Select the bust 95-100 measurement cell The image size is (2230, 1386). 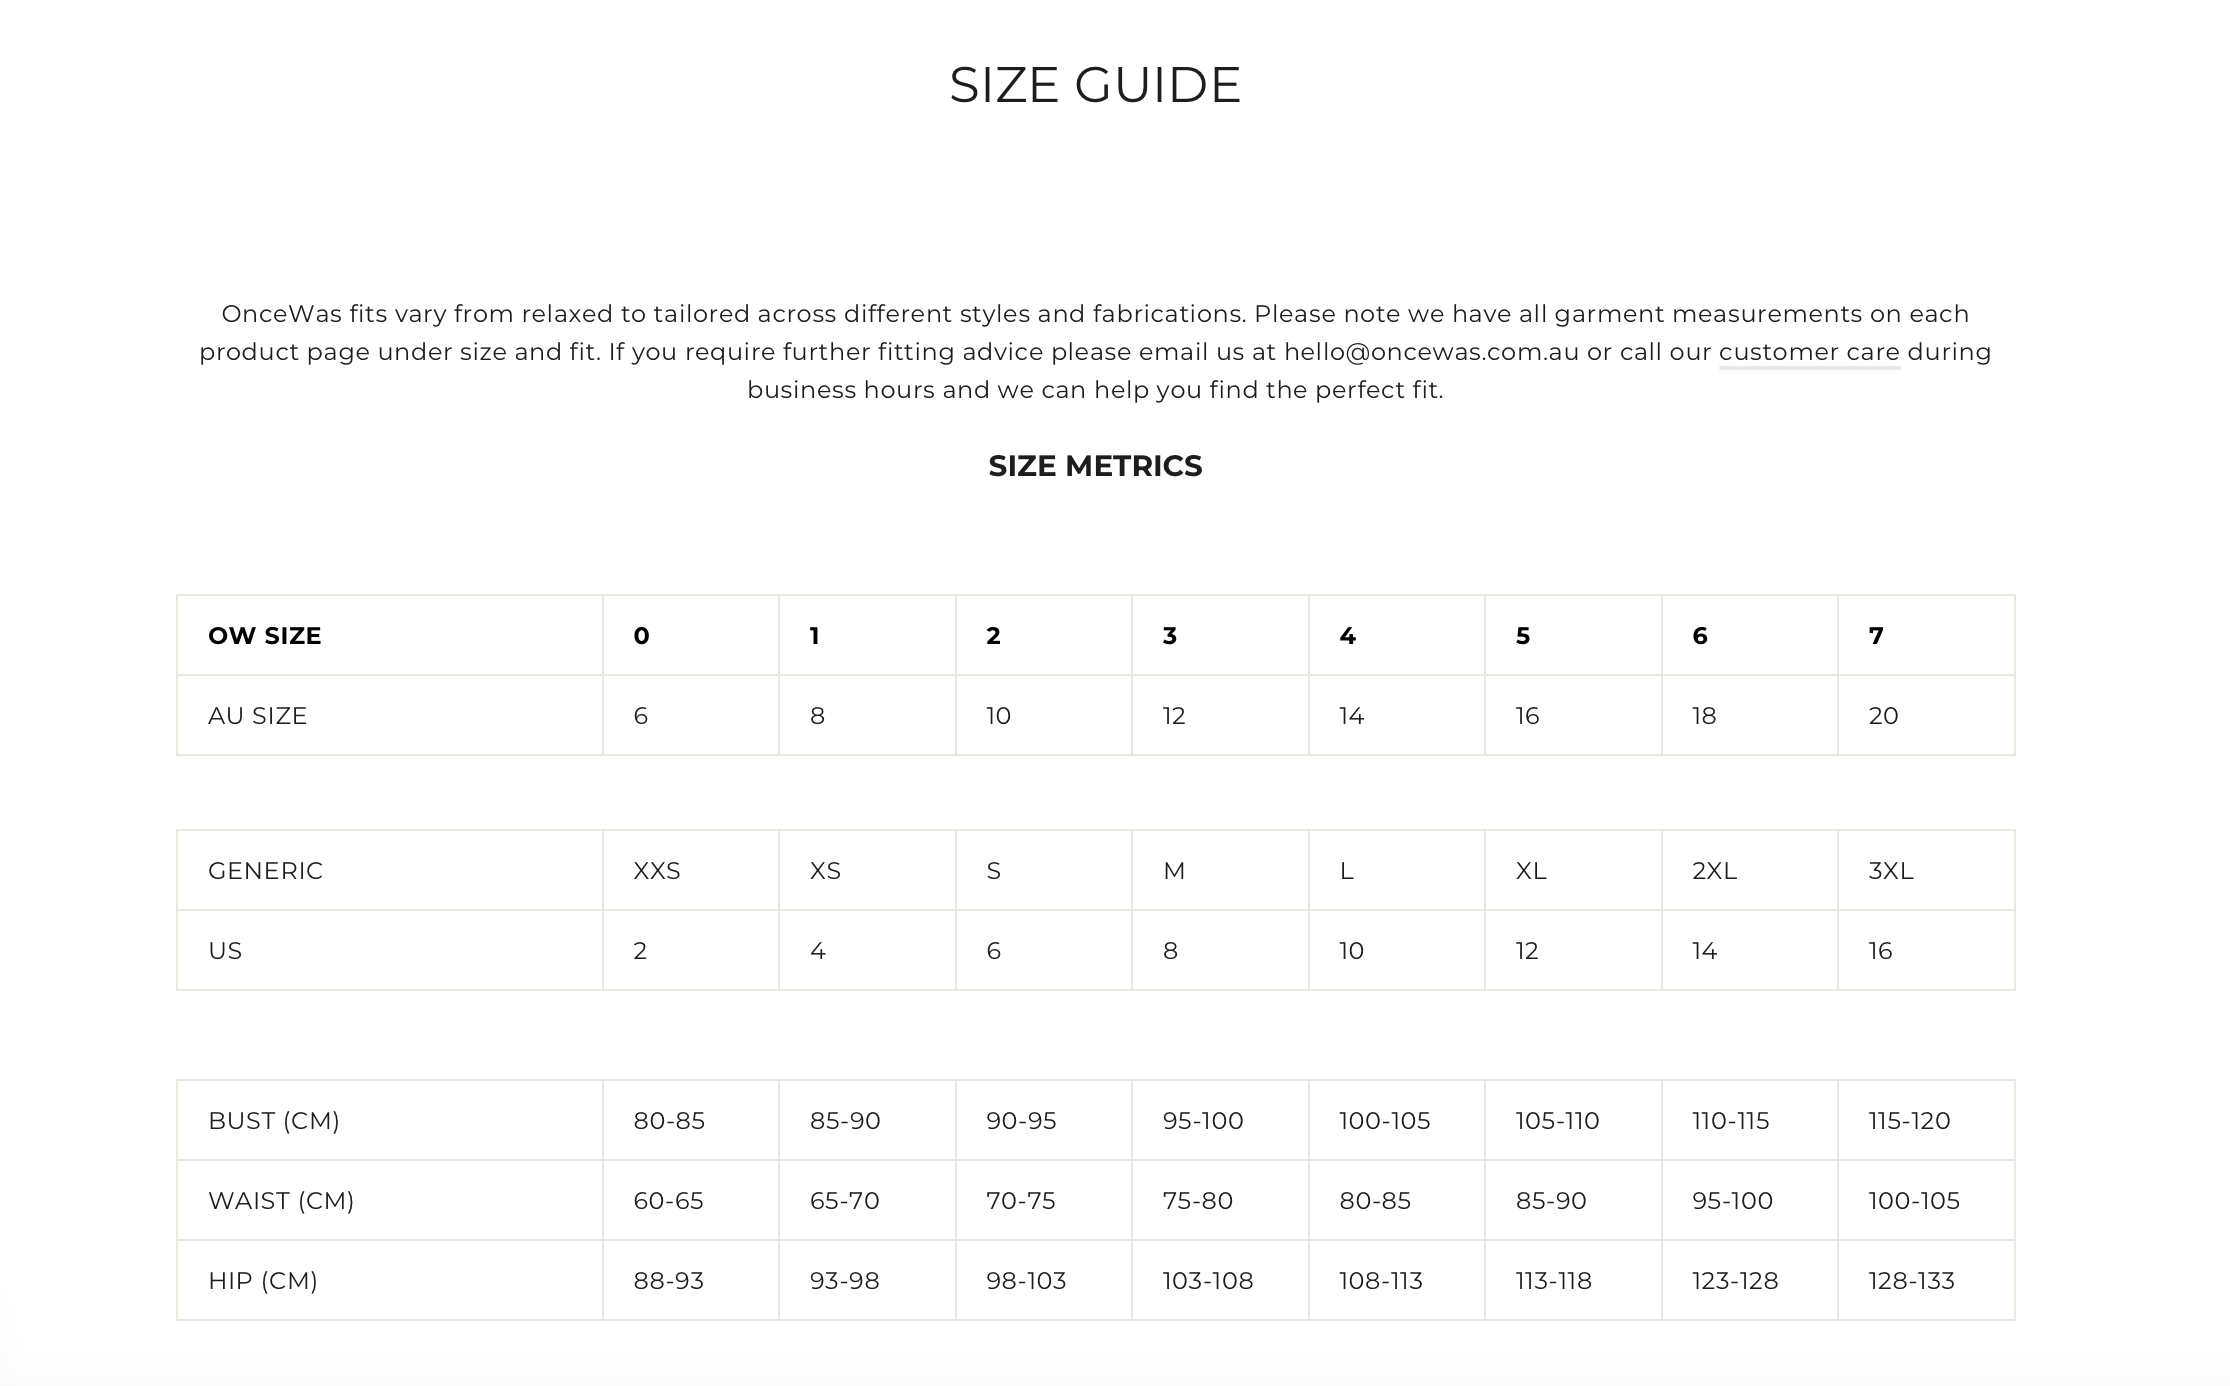(1203, 1121)
